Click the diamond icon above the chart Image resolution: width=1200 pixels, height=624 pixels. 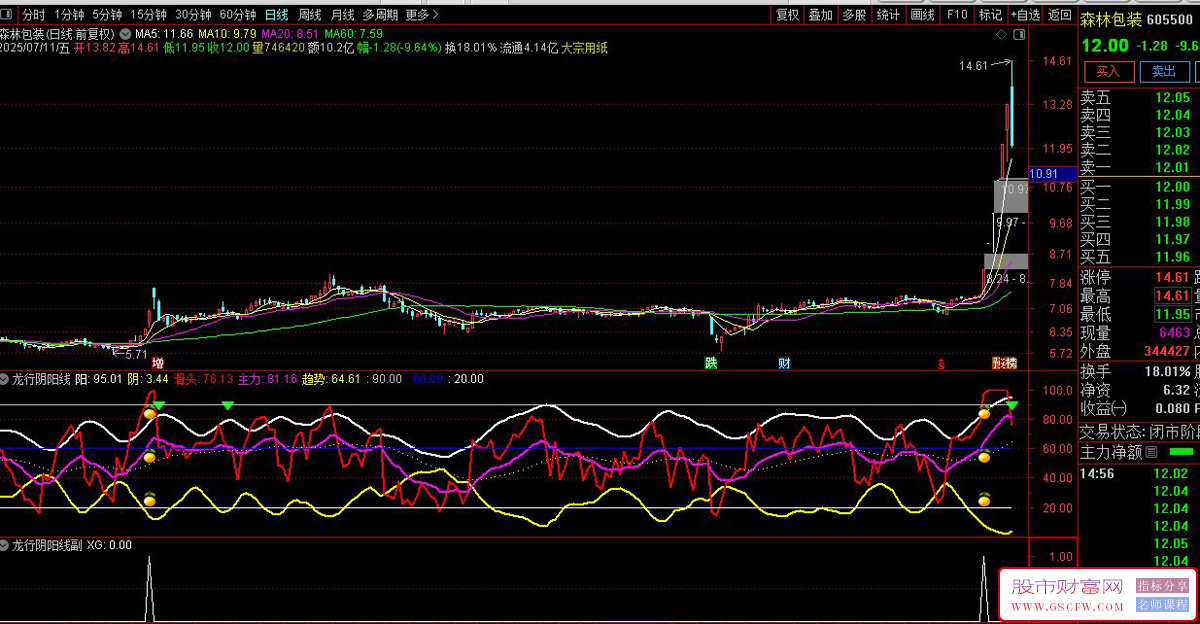click(1002, 35)
